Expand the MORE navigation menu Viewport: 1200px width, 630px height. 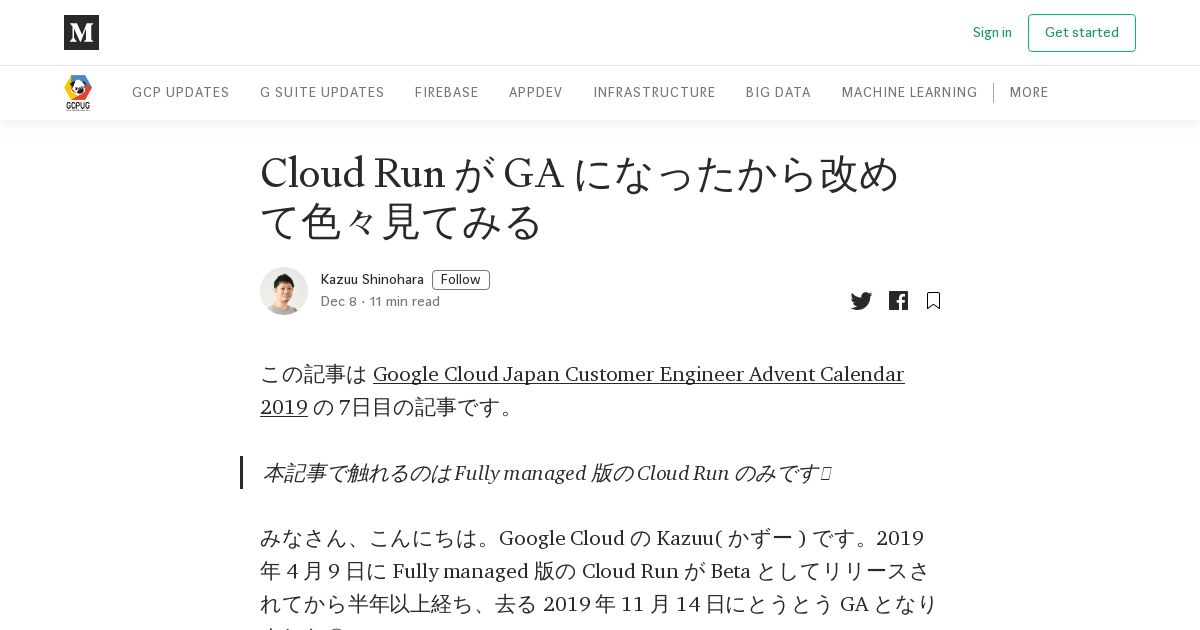point(1029,92)
